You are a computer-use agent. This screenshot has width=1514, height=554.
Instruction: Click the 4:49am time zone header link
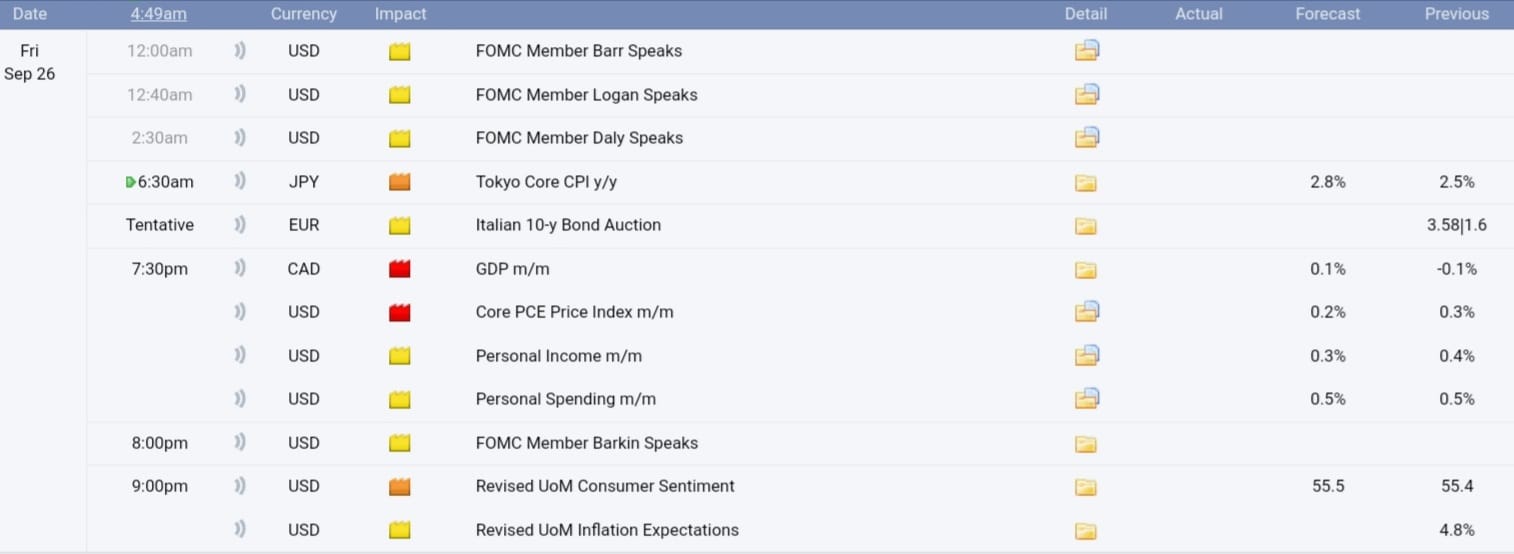pyautogui.click(x=158, y=14)
